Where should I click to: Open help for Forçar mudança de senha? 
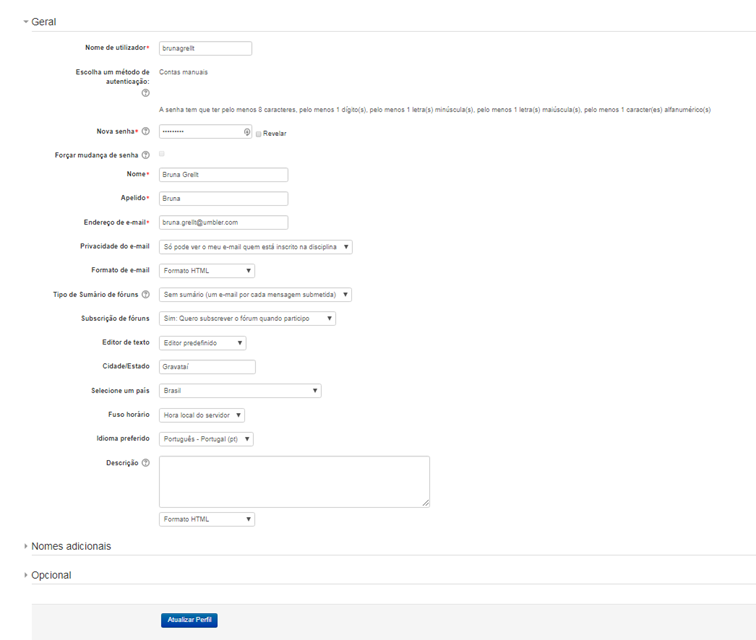click(146, 155)
